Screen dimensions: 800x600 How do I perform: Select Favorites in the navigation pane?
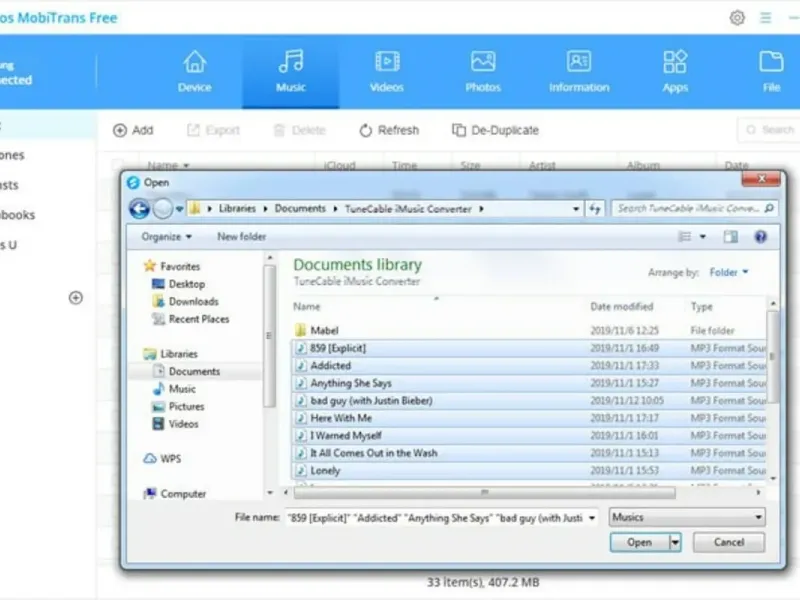[x=172, y=266]
